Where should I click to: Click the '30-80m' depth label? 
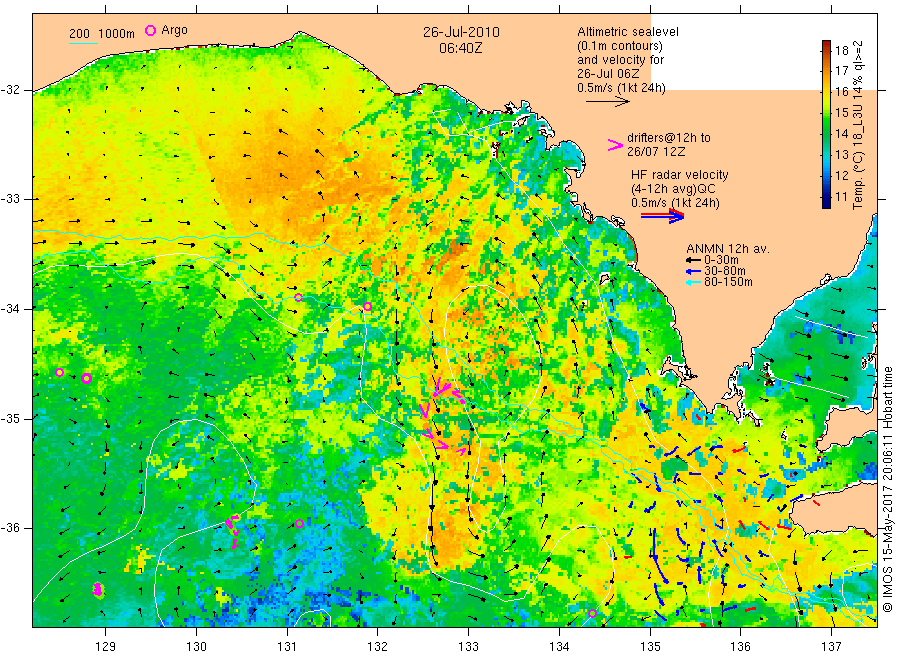pyautogui.click(x=725, y=271)
